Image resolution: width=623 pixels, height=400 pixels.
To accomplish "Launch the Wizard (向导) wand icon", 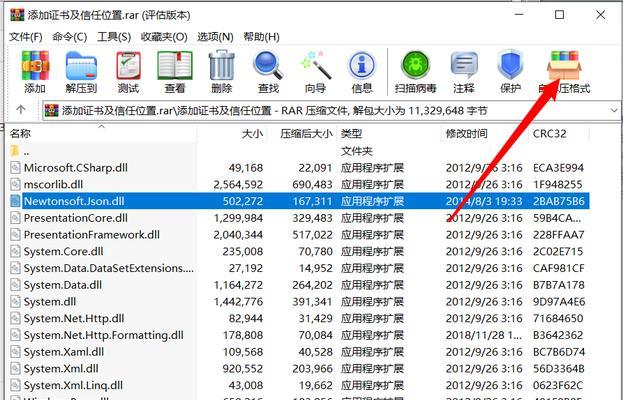I will (x=315, y=72).
